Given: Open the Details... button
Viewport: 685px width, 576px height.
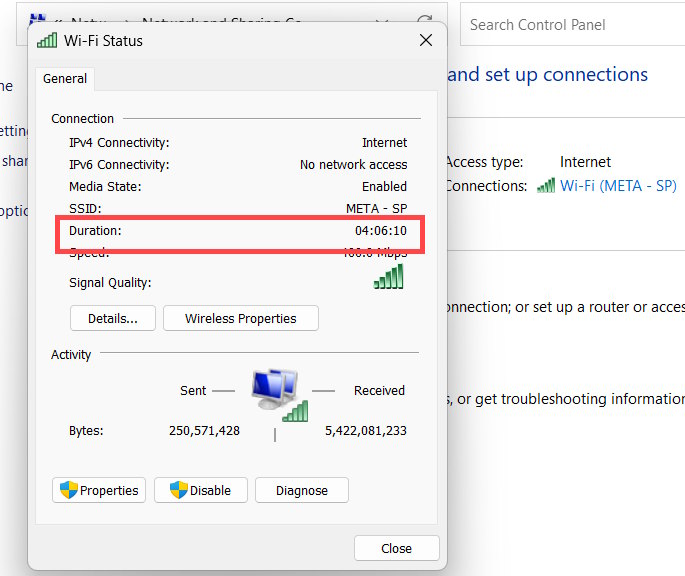Looking at the screenshot, I should click(112, 318).
